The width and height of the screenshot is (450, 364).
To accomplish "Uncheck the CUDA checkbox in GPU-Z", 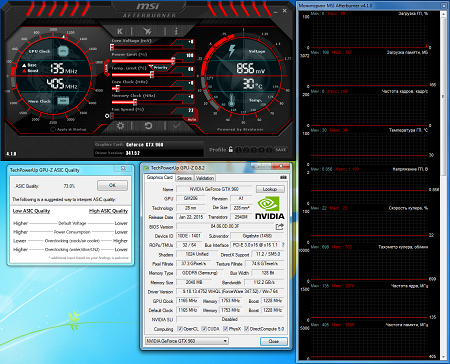I will (204, 329).
